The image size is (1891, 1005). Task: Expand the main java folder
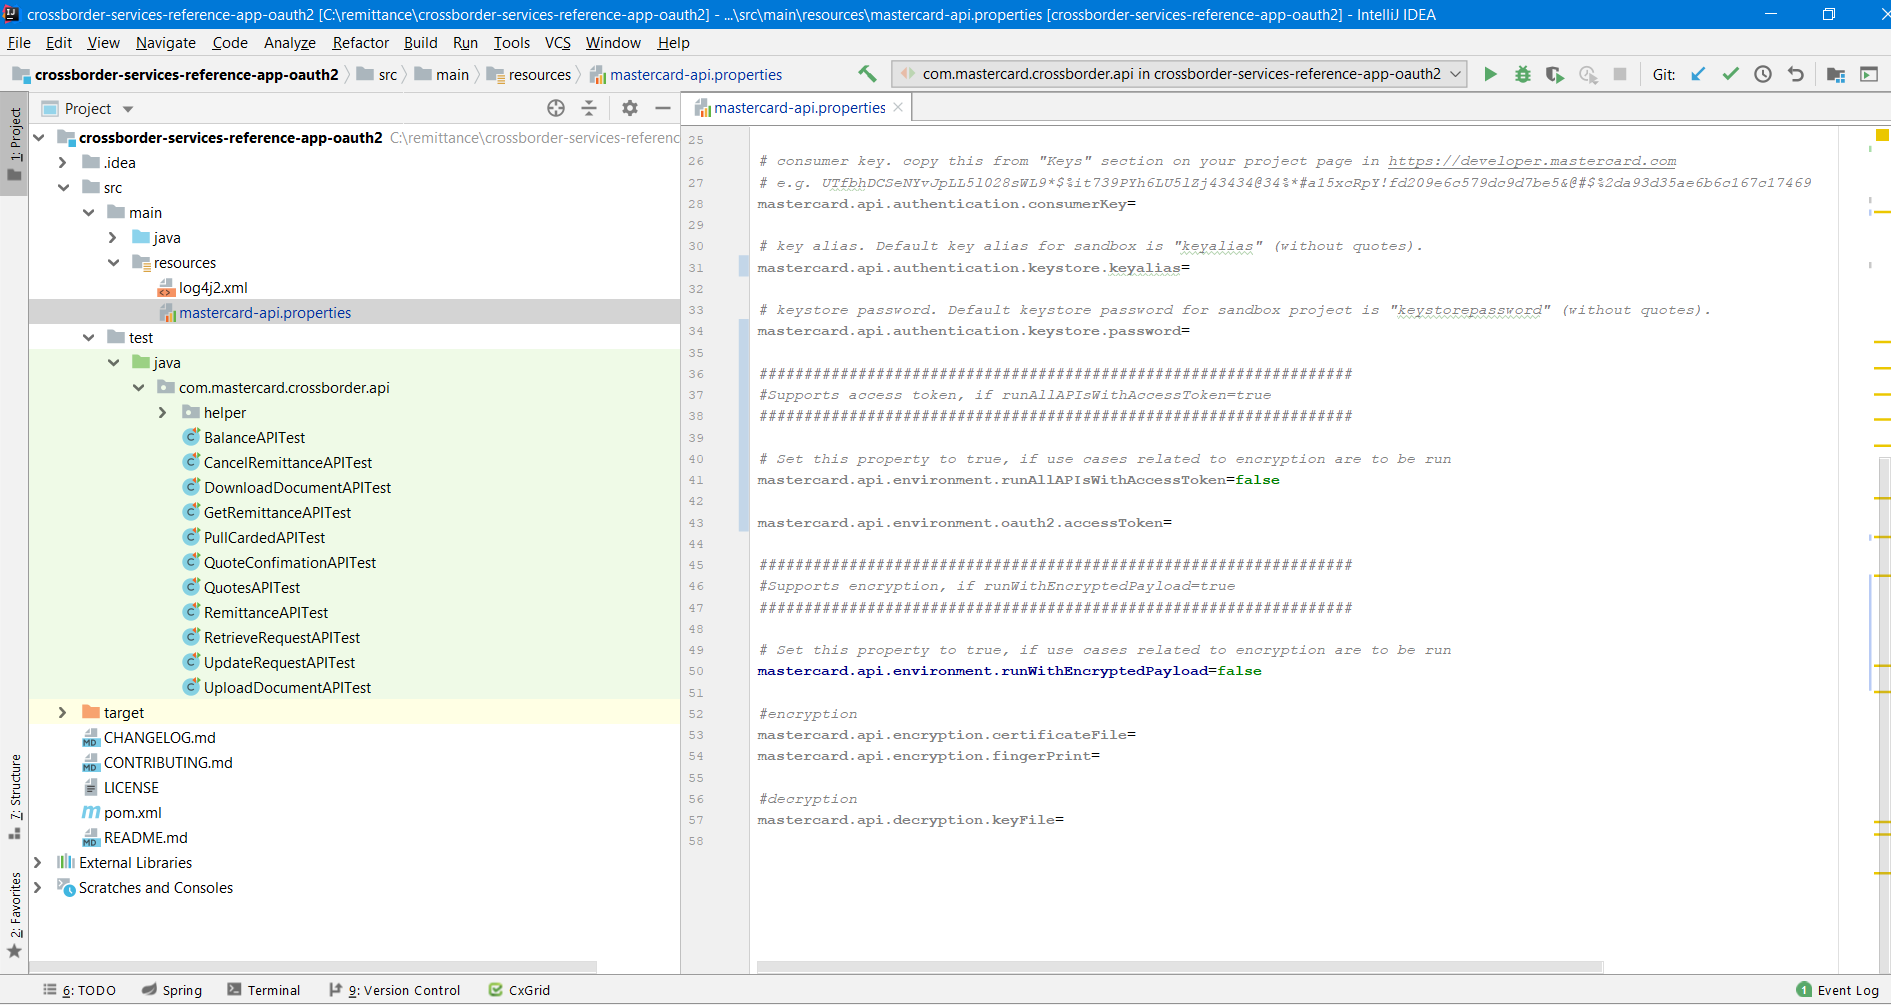(113, 237)
